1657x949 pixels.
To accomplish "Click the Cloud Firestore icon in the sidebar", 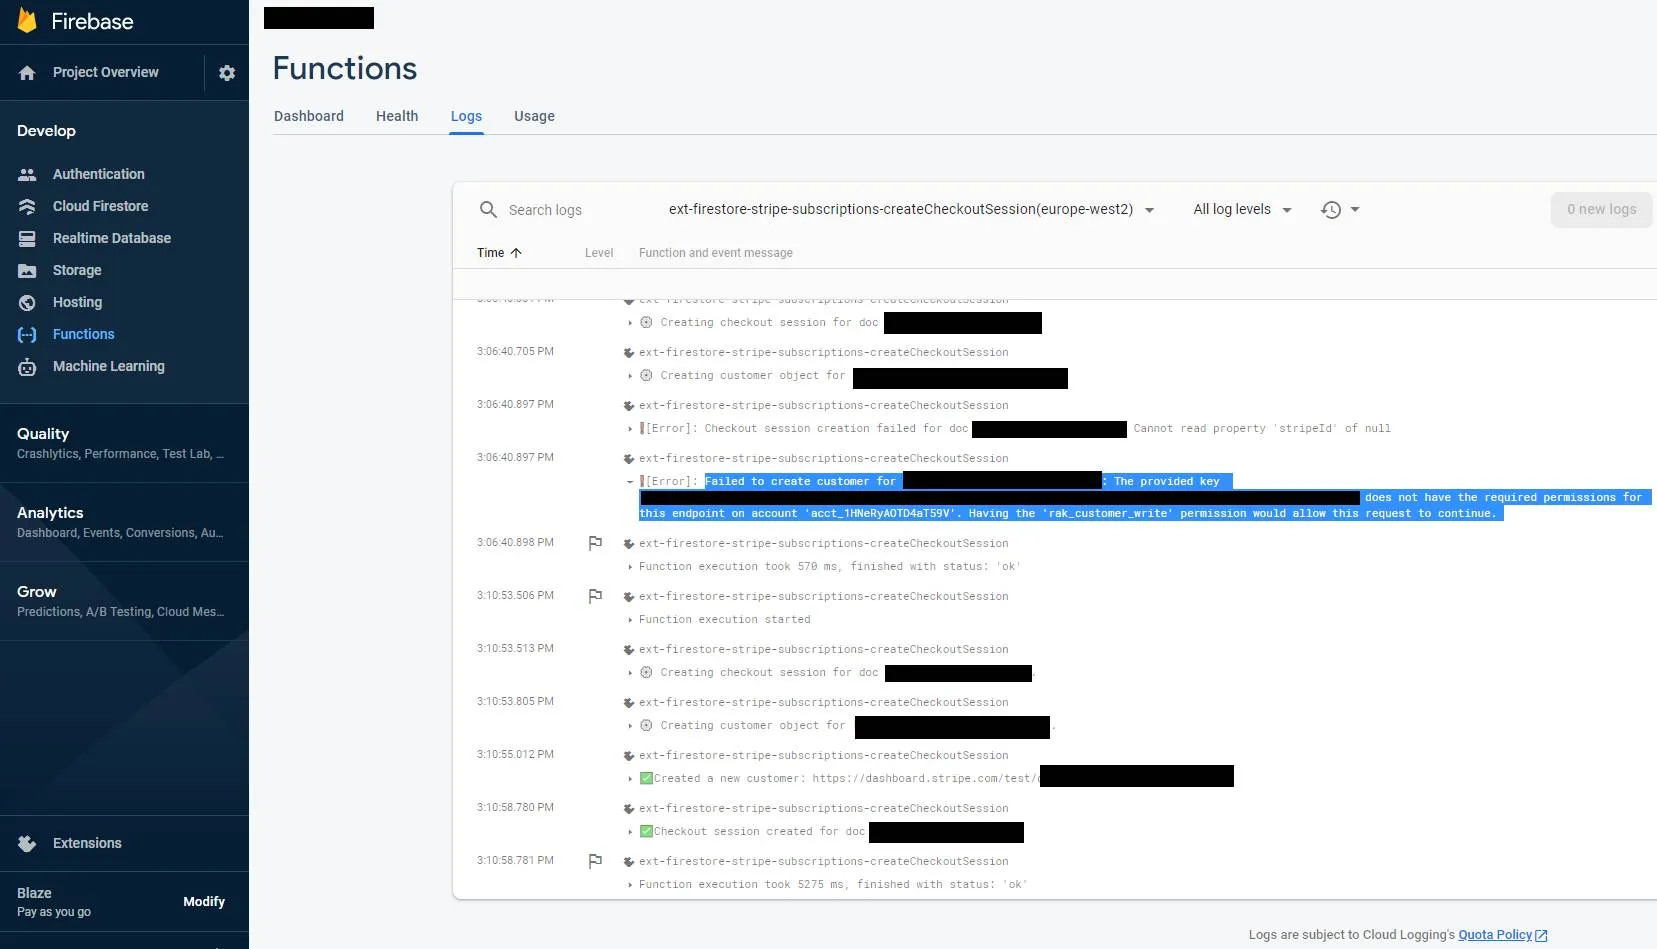I will pos(27,206).
